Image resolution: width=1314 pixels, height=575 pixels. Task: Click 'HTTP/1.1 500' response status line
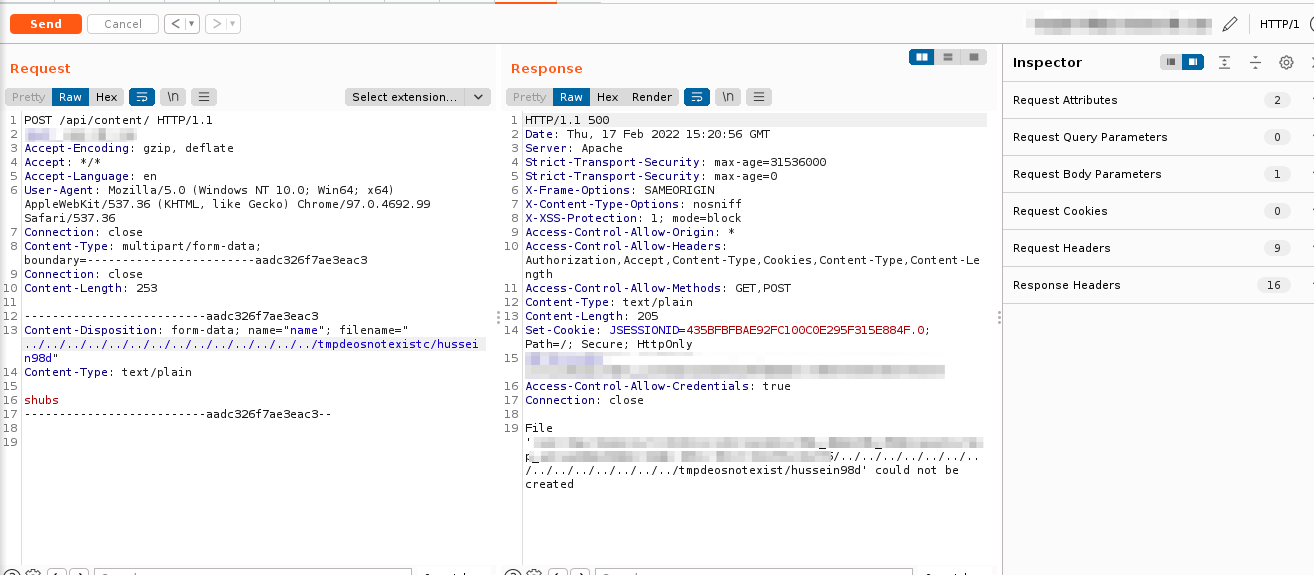tap(567, 120)
